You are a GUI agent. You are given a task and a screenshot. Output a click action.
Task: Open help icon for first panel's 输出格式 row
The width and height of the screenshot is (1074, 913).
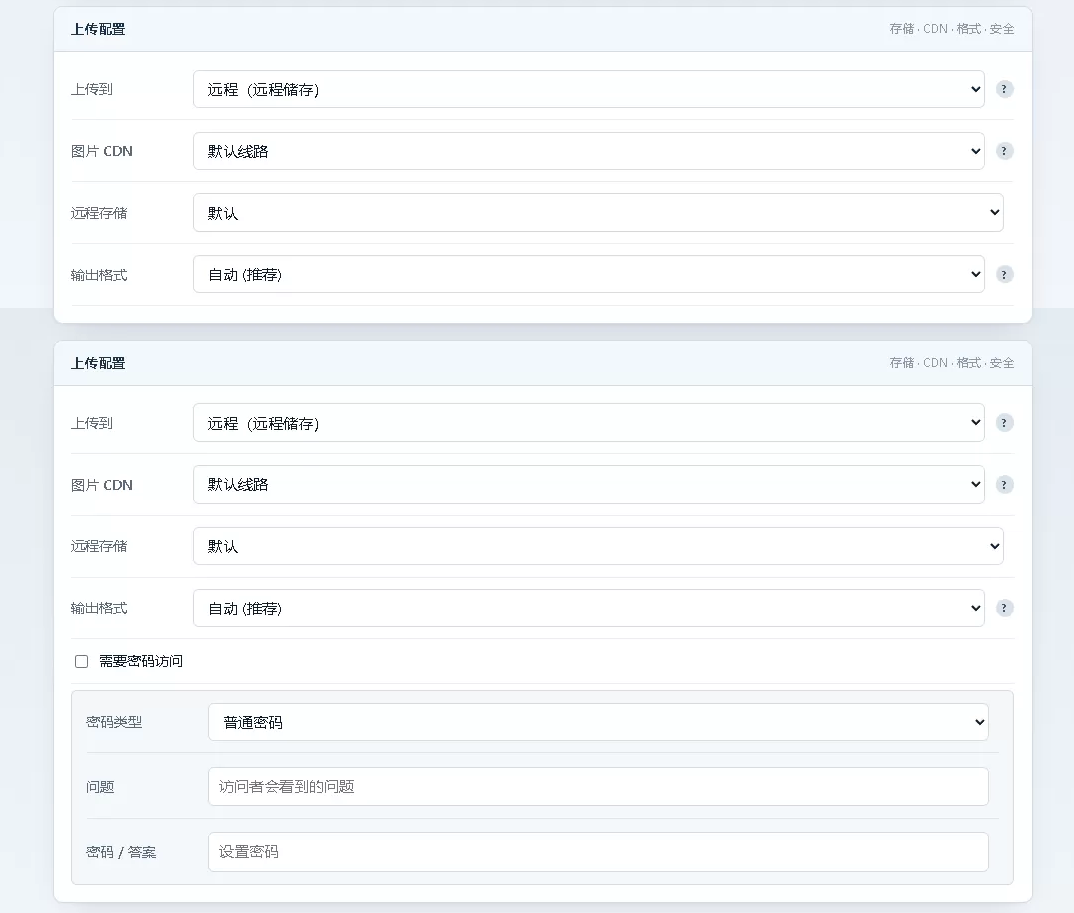coord(1004,275)
